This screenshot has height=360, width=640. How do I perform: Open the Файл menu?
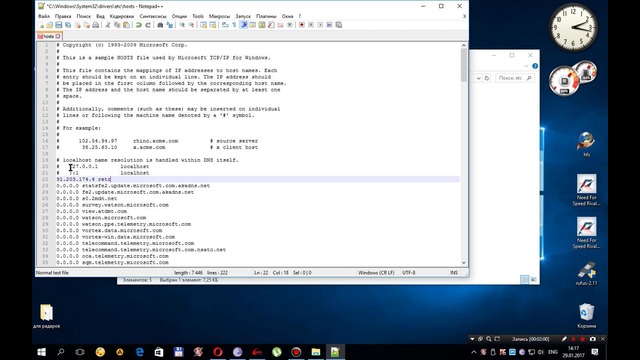pyautogui.click(x=44, y=16)
